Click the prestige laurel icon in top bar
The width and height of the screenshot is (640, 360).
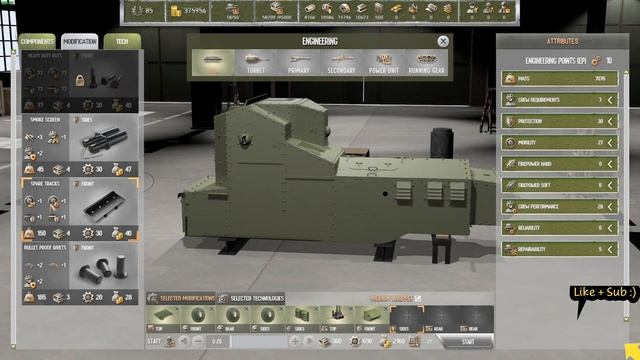pos(137,11)
